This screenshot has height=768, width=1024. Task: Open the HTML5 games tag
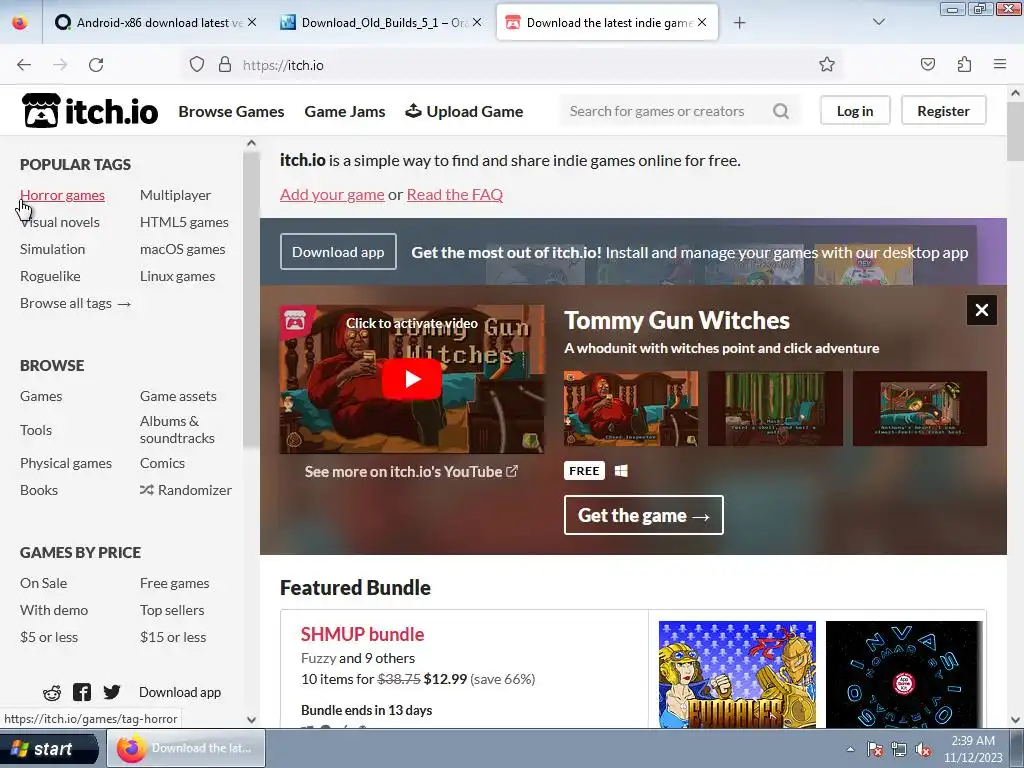(184, 222)
